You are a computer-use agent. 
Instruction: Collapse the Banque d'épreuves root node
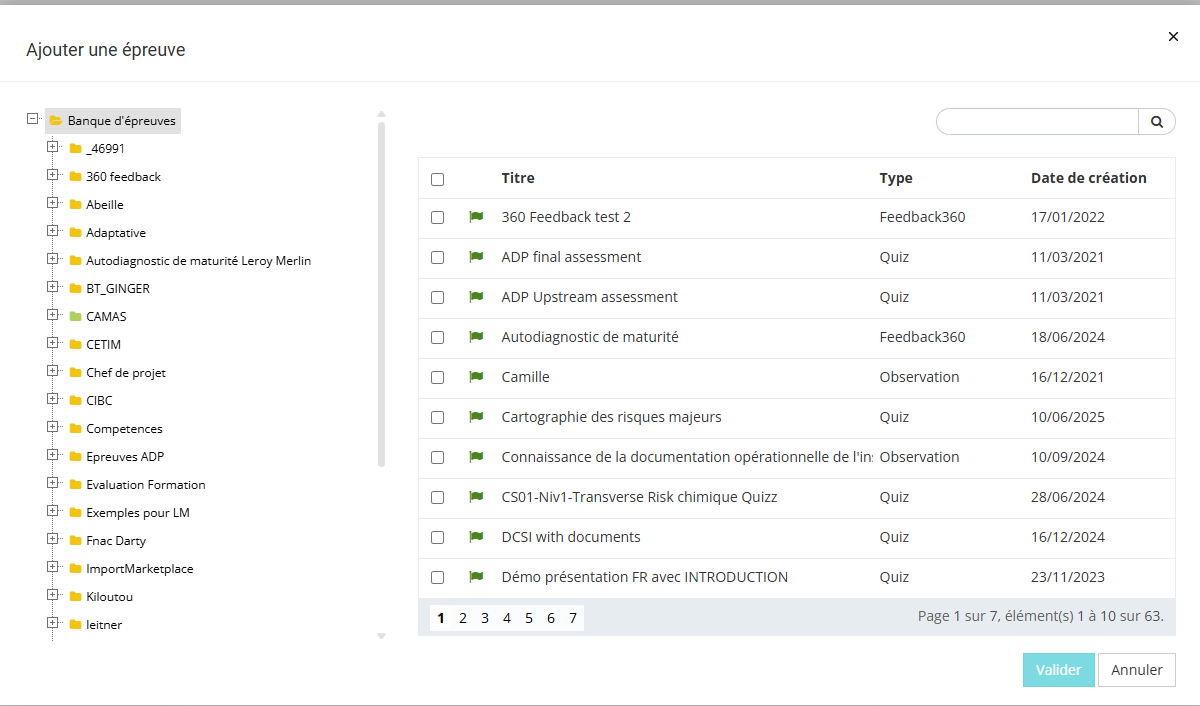(x=32, y=119)
